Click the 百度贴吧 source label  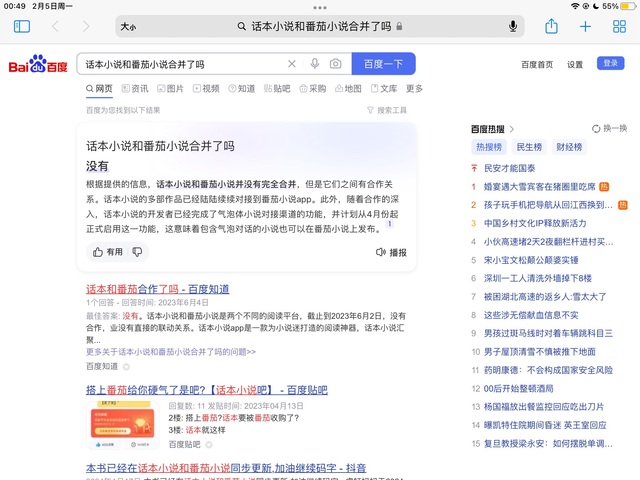184,444
